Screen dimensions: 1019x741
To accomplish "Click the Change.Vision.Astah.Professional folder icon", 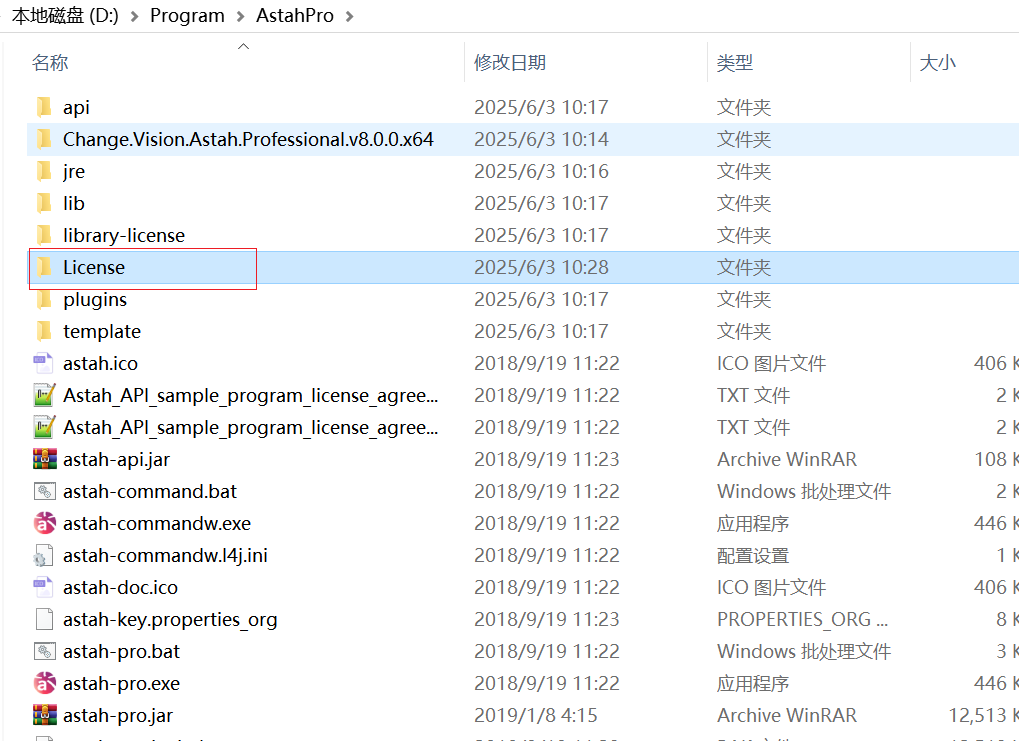I will [x=44, y=138].
